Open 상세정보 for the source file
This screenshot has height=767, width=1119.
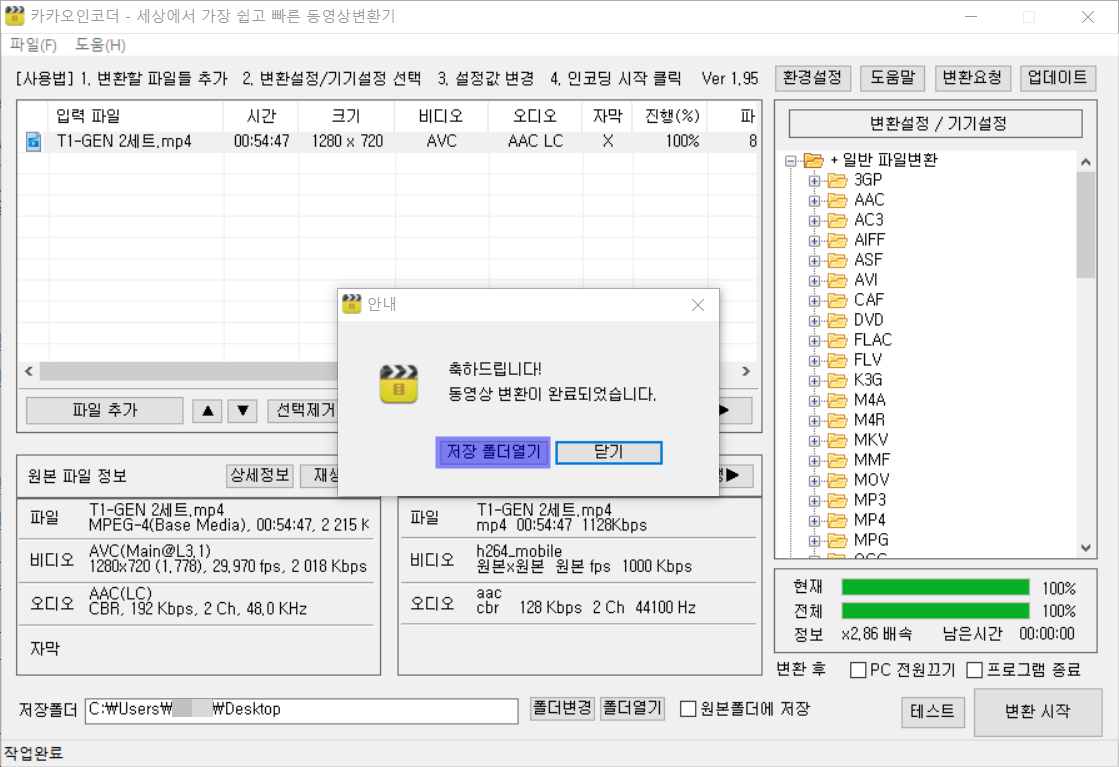click(x=260, y=475)
